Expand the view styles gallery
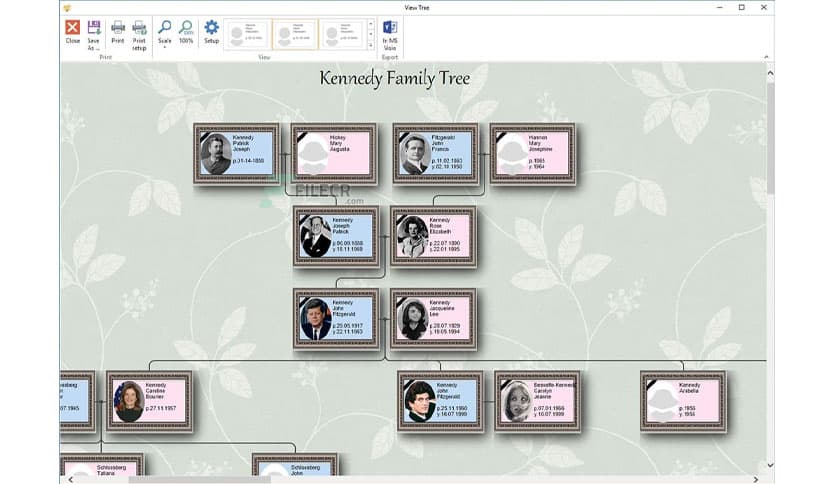The width and height of the screenshot is (836, 484). click(x=371, y=46)
